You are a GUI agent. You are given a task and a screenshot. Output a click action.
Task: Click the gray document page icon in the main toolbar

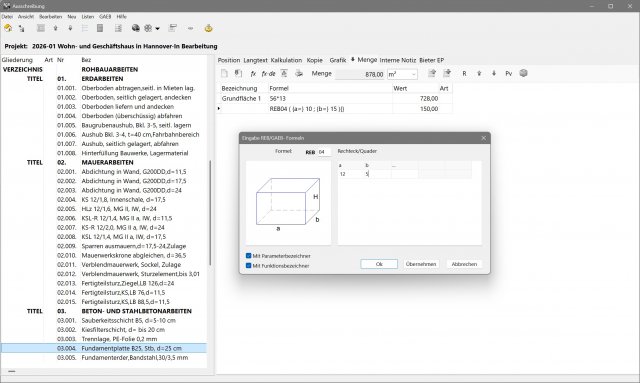pos(100,28)
